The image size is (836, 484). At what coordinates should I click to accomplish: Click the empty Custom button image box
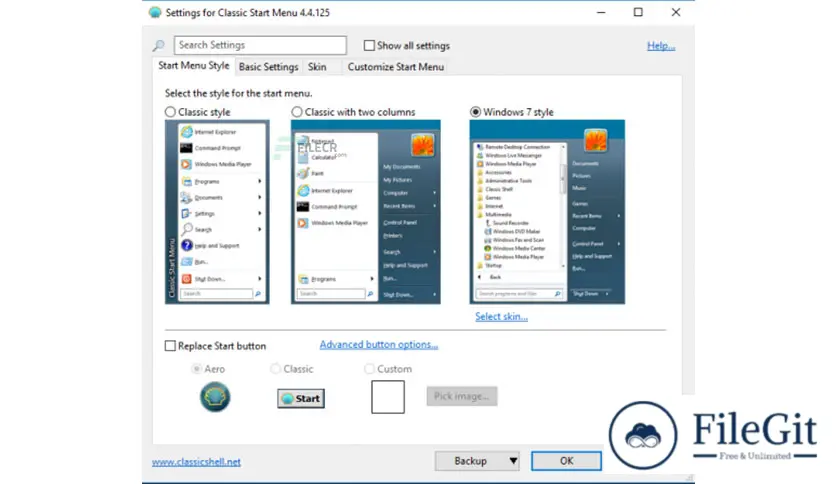point(388,397)
